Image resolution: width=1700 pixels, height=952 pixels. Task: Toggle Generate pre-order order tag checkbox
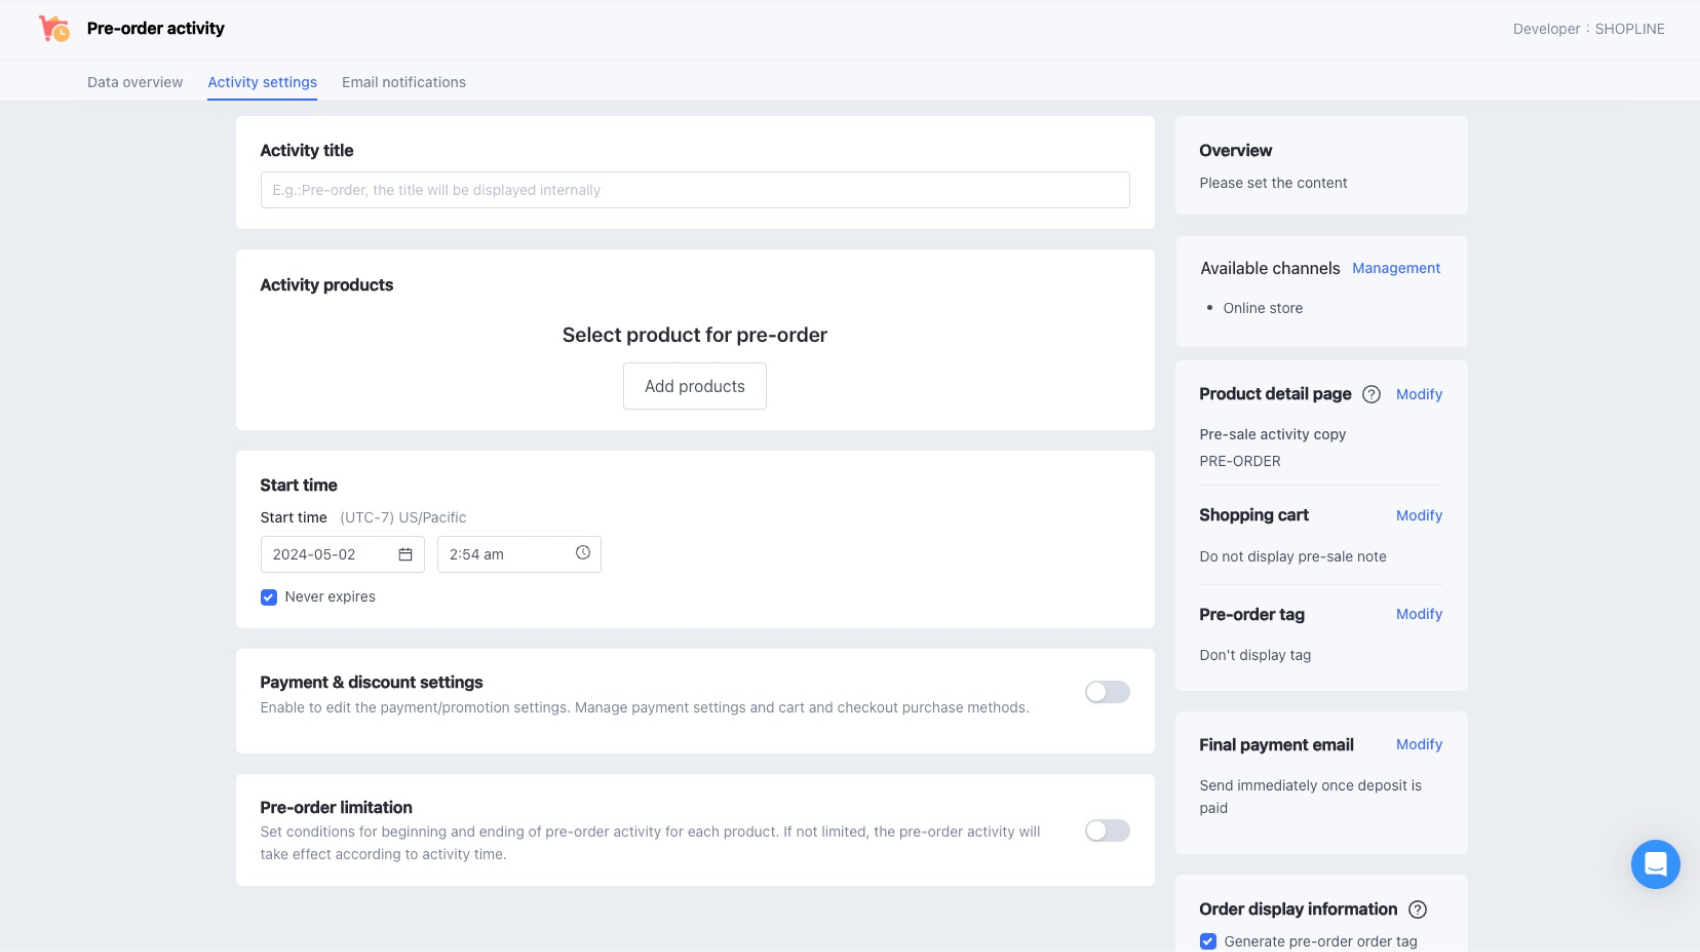point(1208,941)
